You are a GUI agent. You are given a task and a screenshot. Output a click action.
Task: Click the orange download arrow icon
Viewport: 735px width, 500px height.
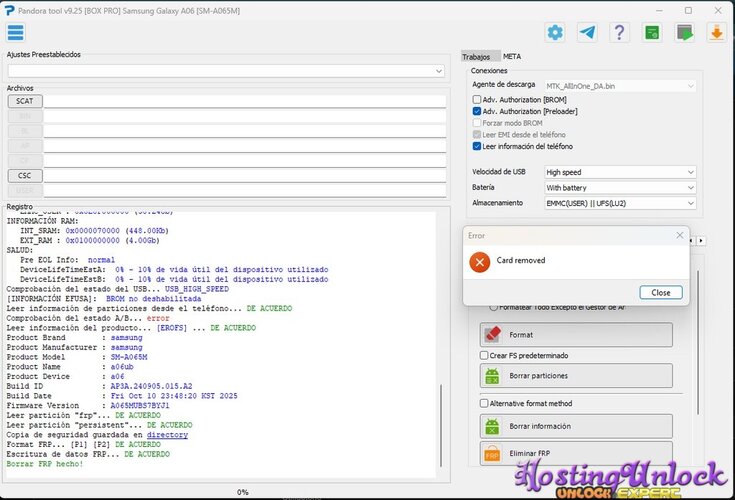click(x=717, y=33)
